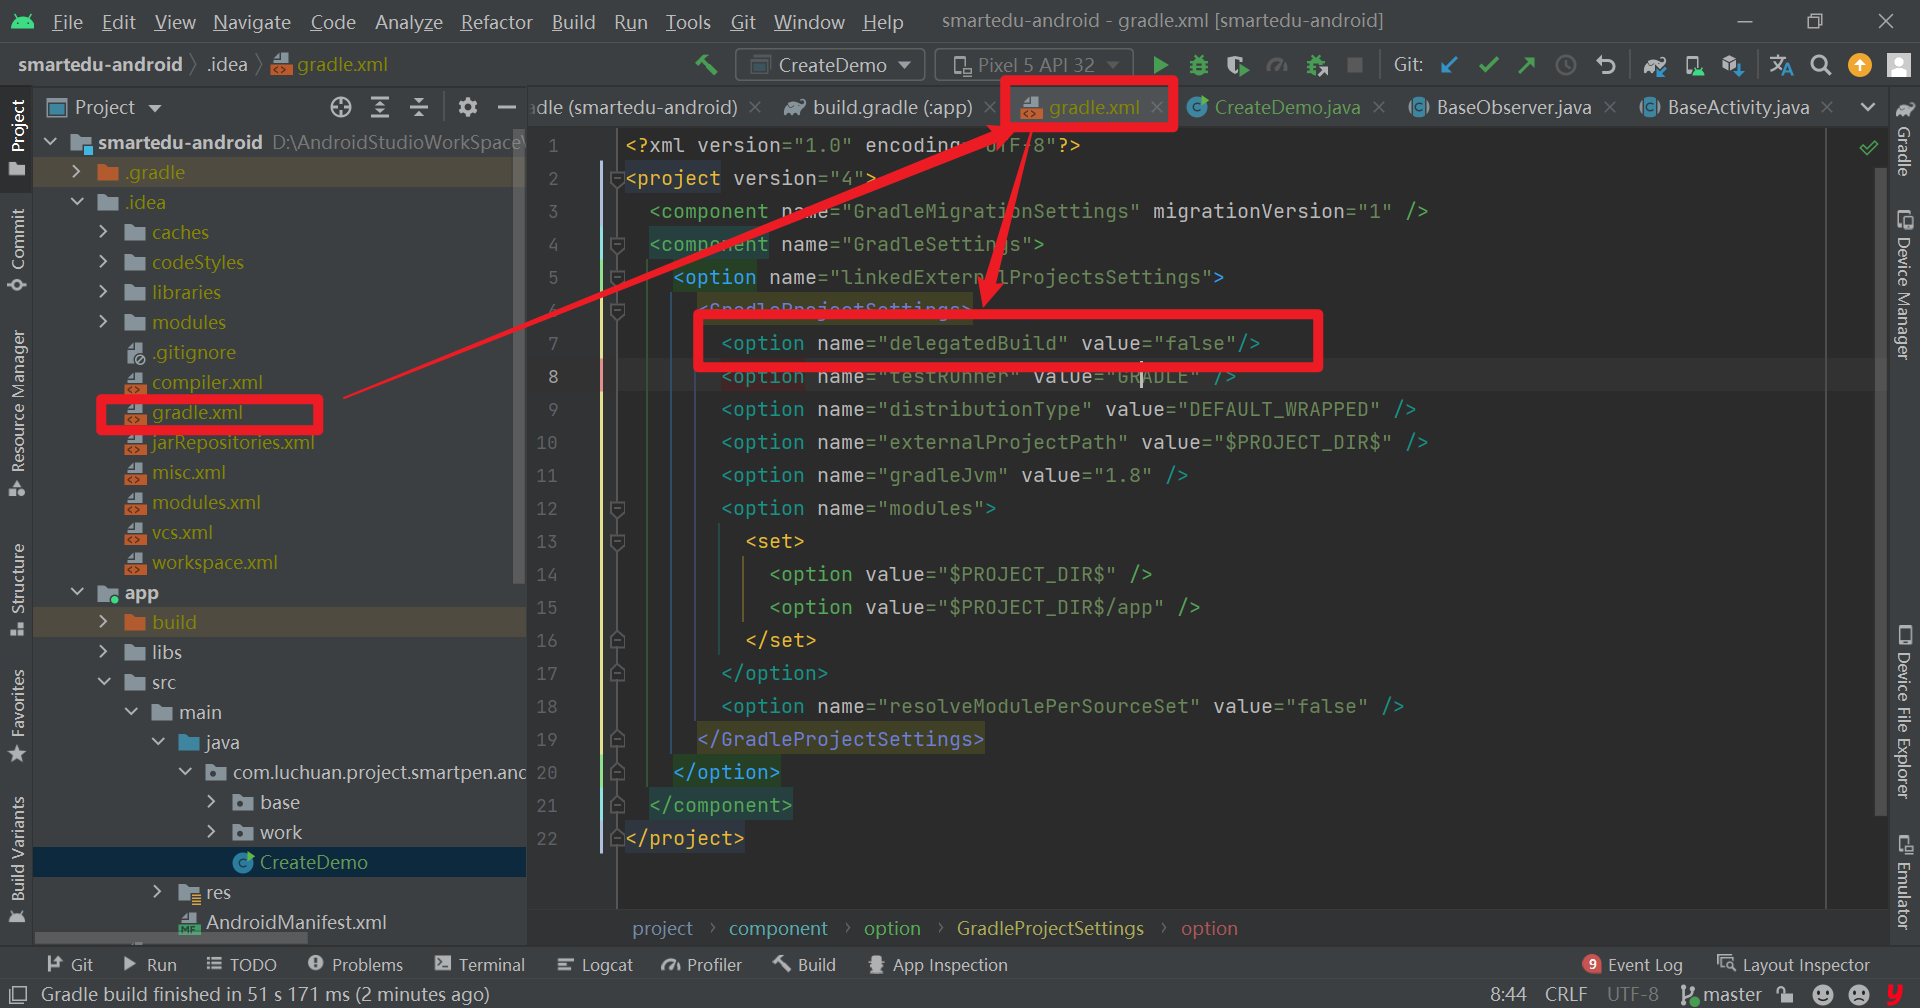
Task: Open SDK Manager toolbar icon
Action: (1733, 65)
